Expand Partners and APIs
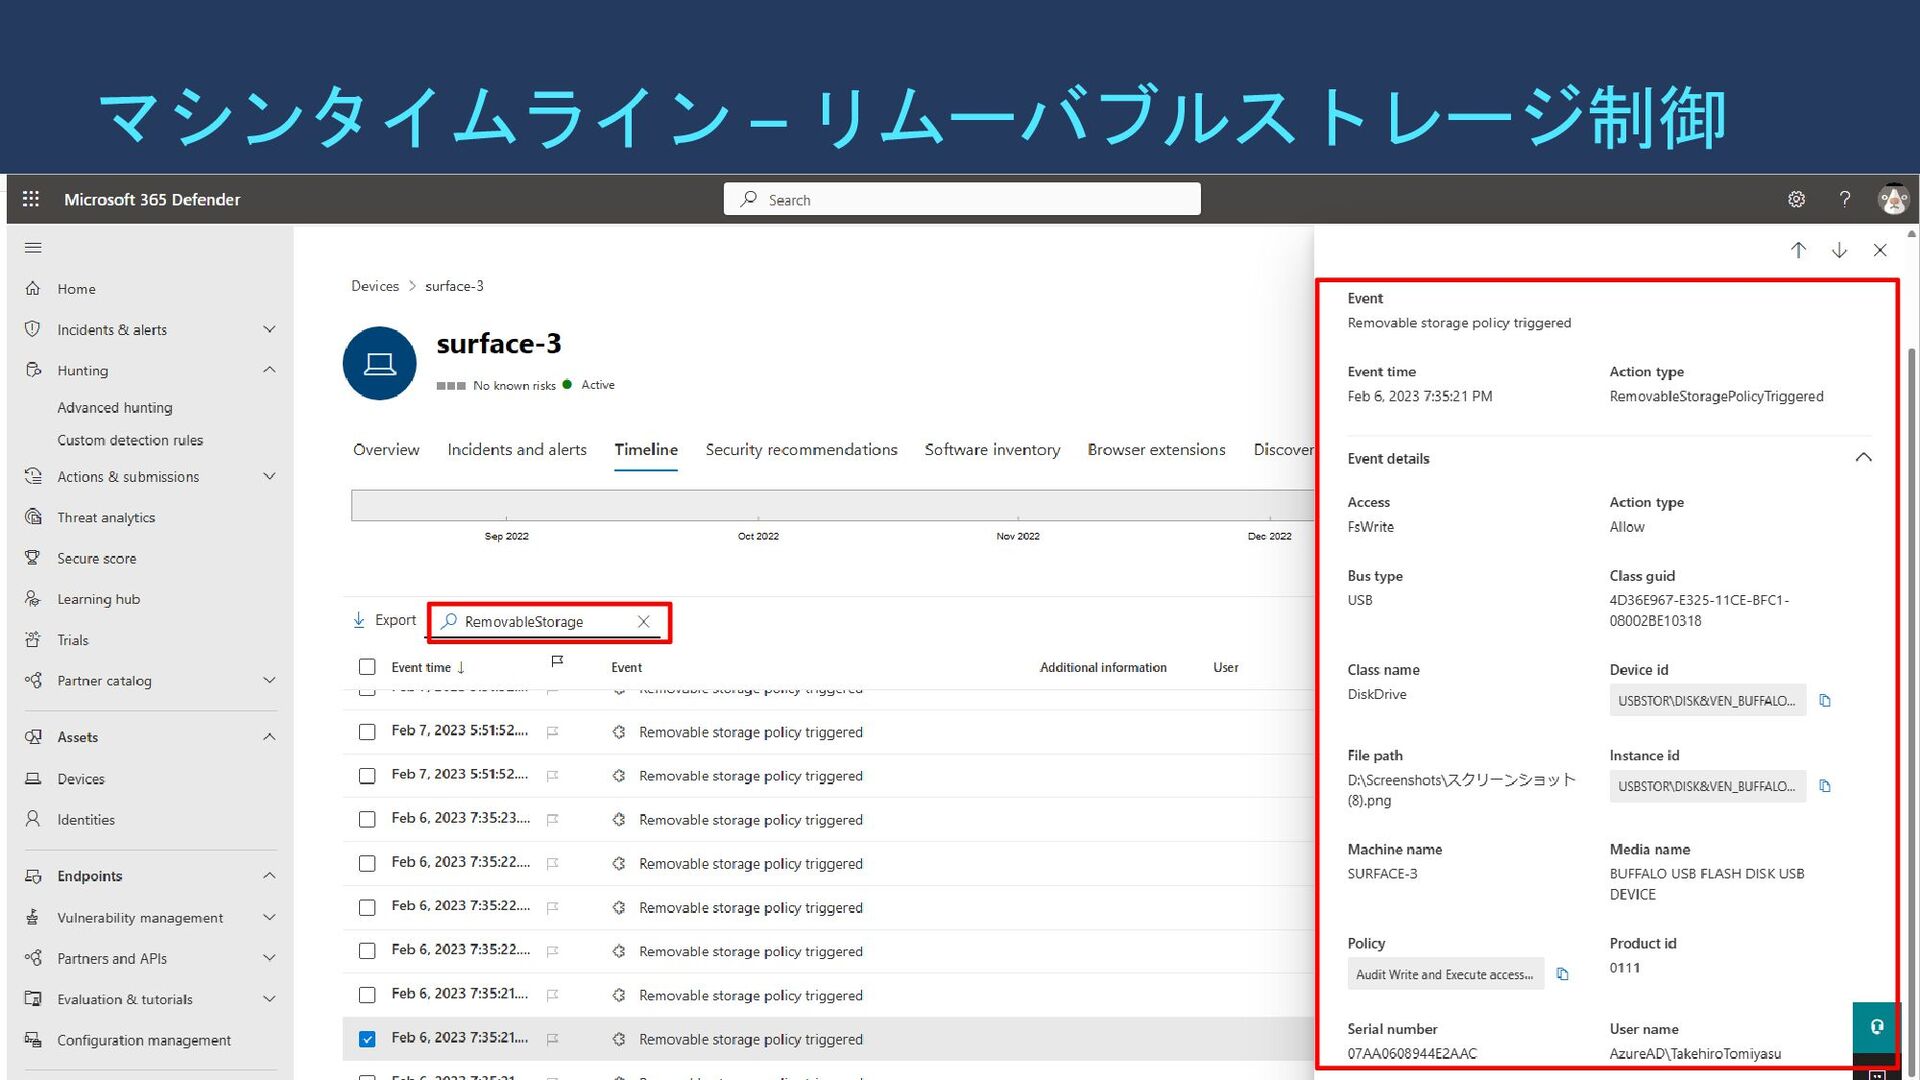Screen dimensions: 1920x1080 tap(269, 958)
